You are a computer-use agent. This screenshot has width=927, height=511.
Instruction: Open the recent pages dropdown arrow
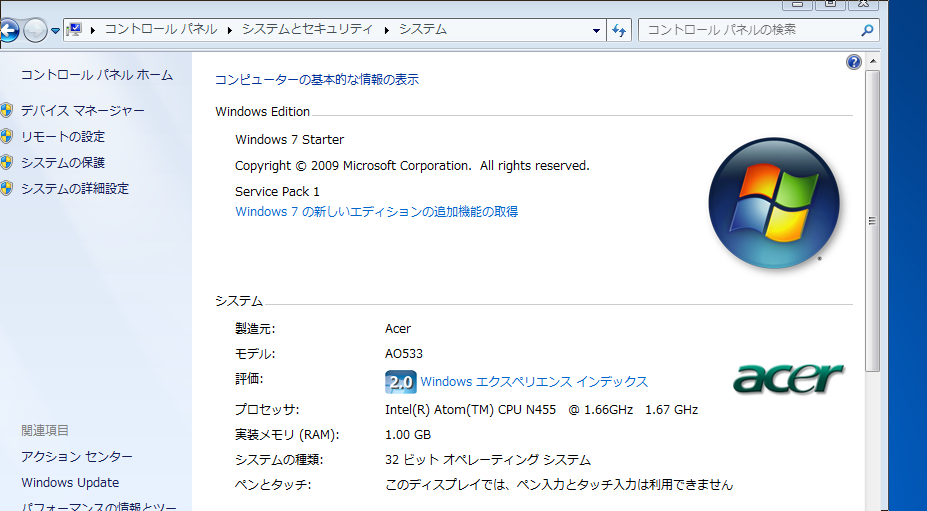55,30
